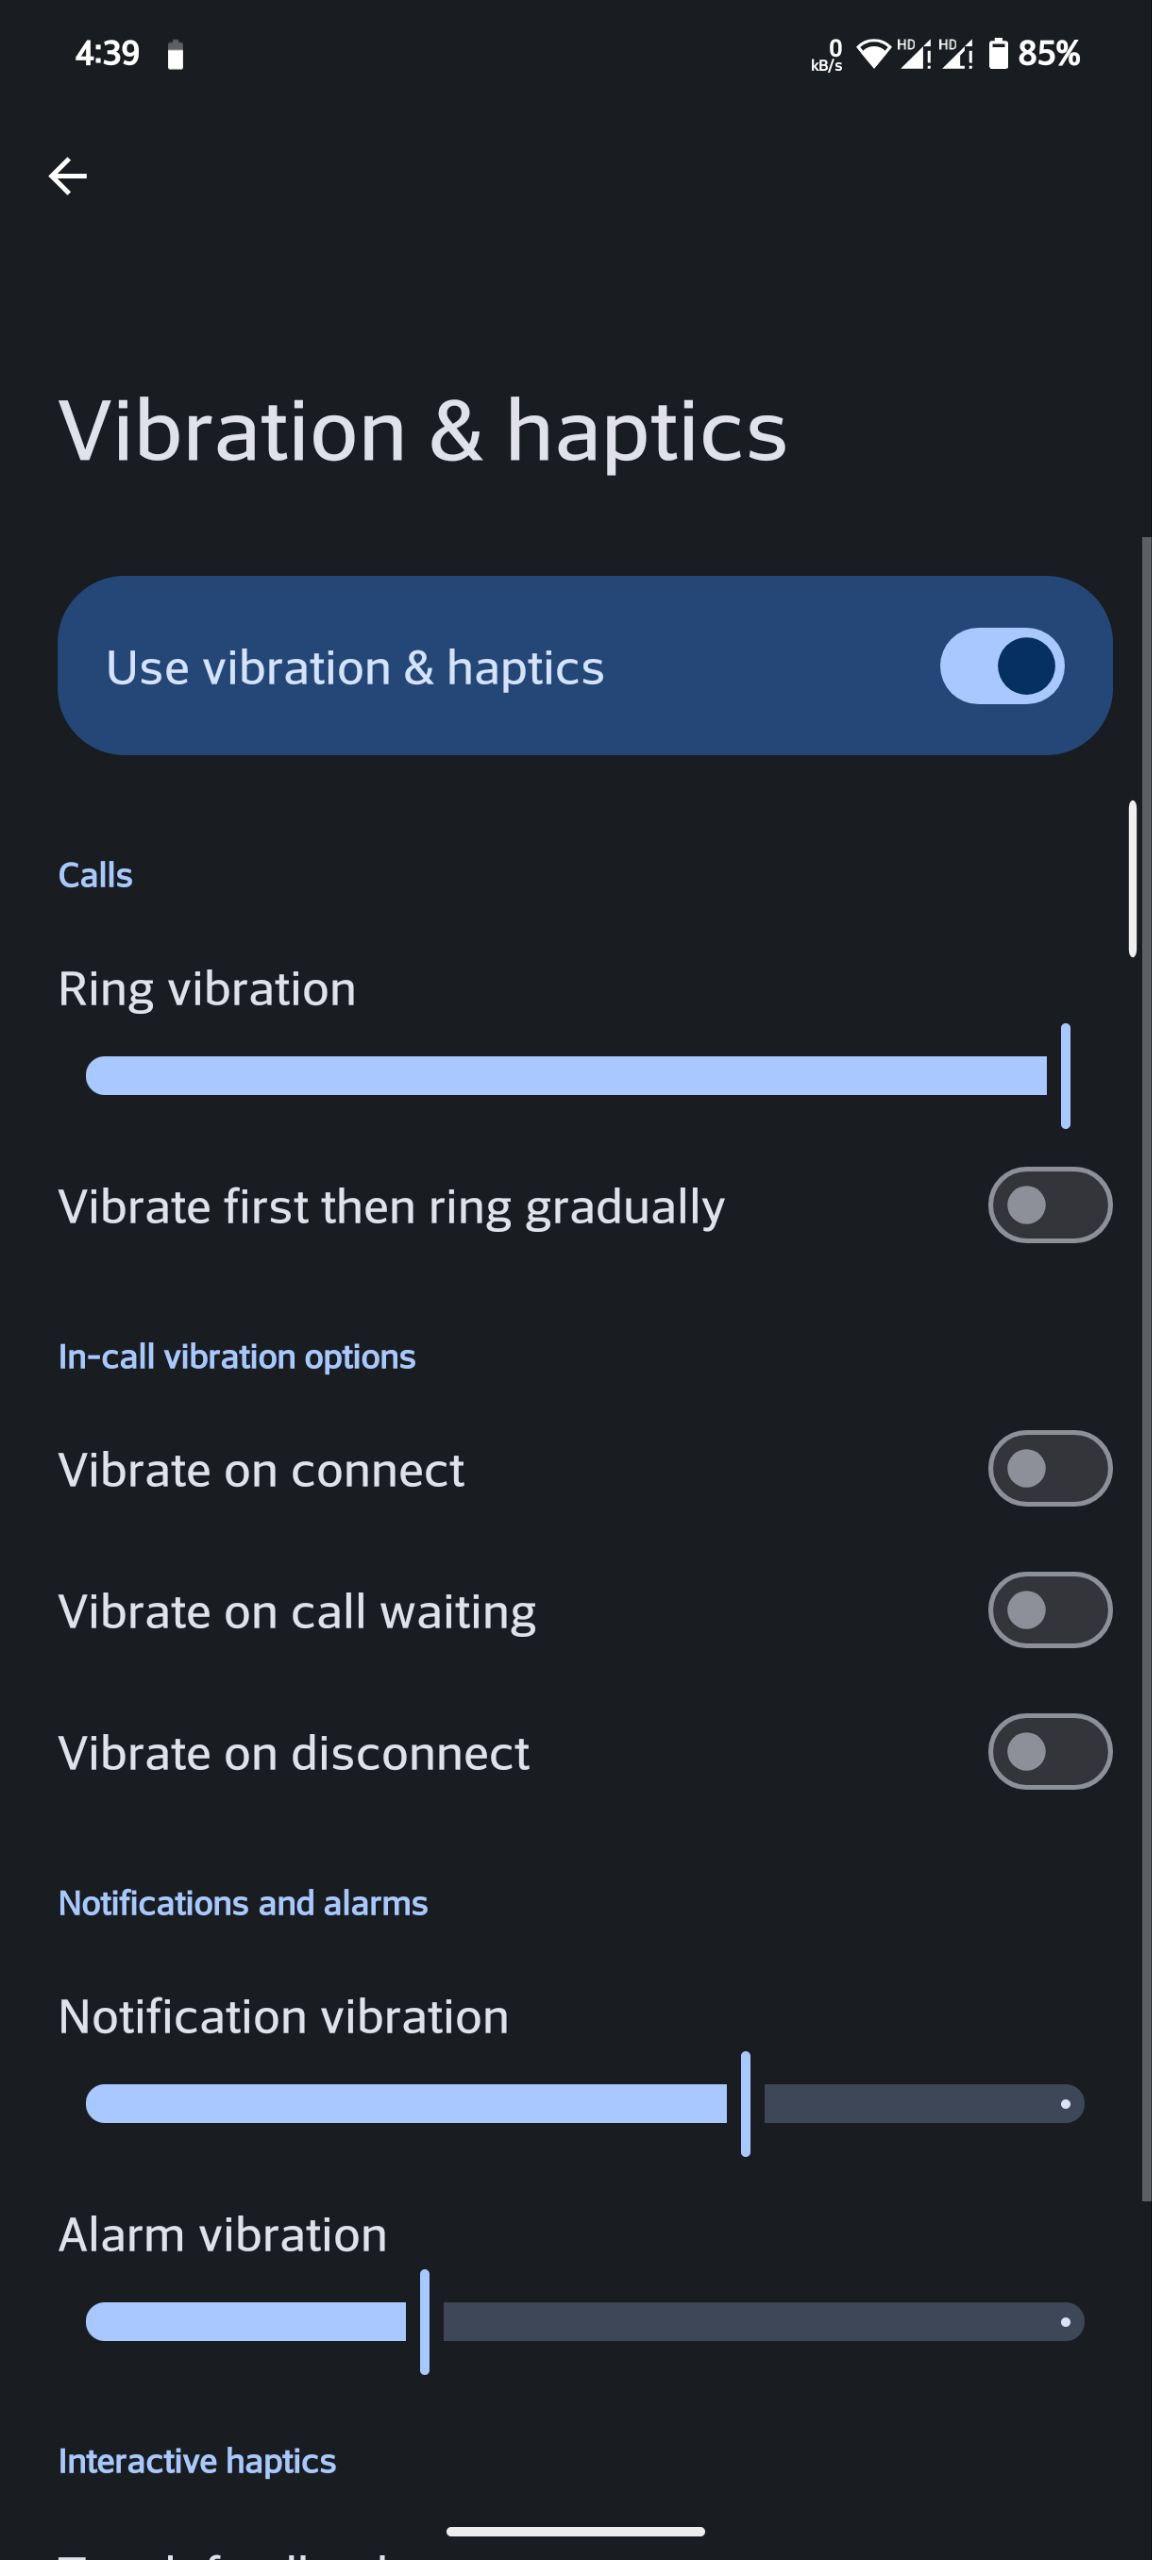
Task: Enable Vibrate on call waiting
Action: point(1050,1610)
